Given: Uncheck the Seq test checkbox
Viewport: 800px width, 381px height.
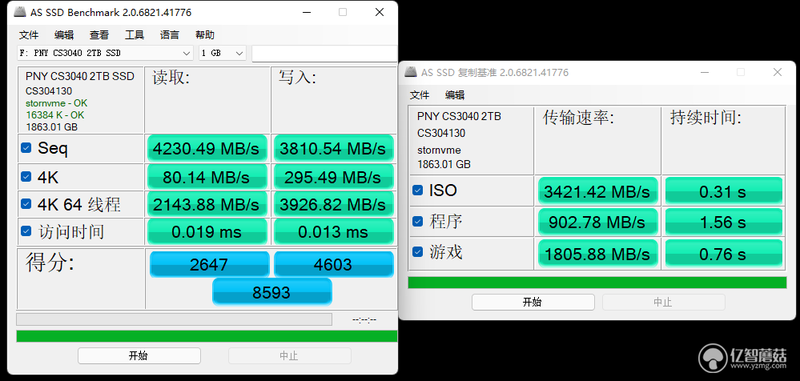Looking at the screenshot, I should point(26,148).
